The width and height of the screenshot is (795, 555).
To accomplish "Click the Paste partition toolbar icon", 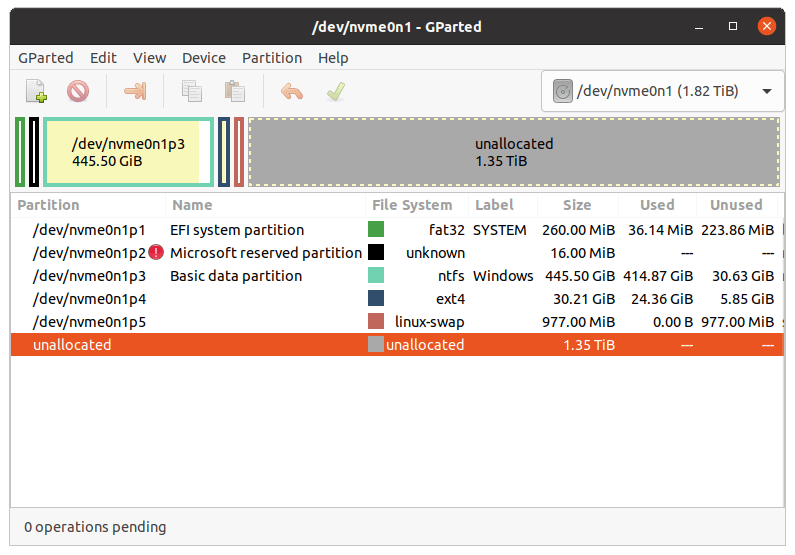I will [x=235, y=91].
